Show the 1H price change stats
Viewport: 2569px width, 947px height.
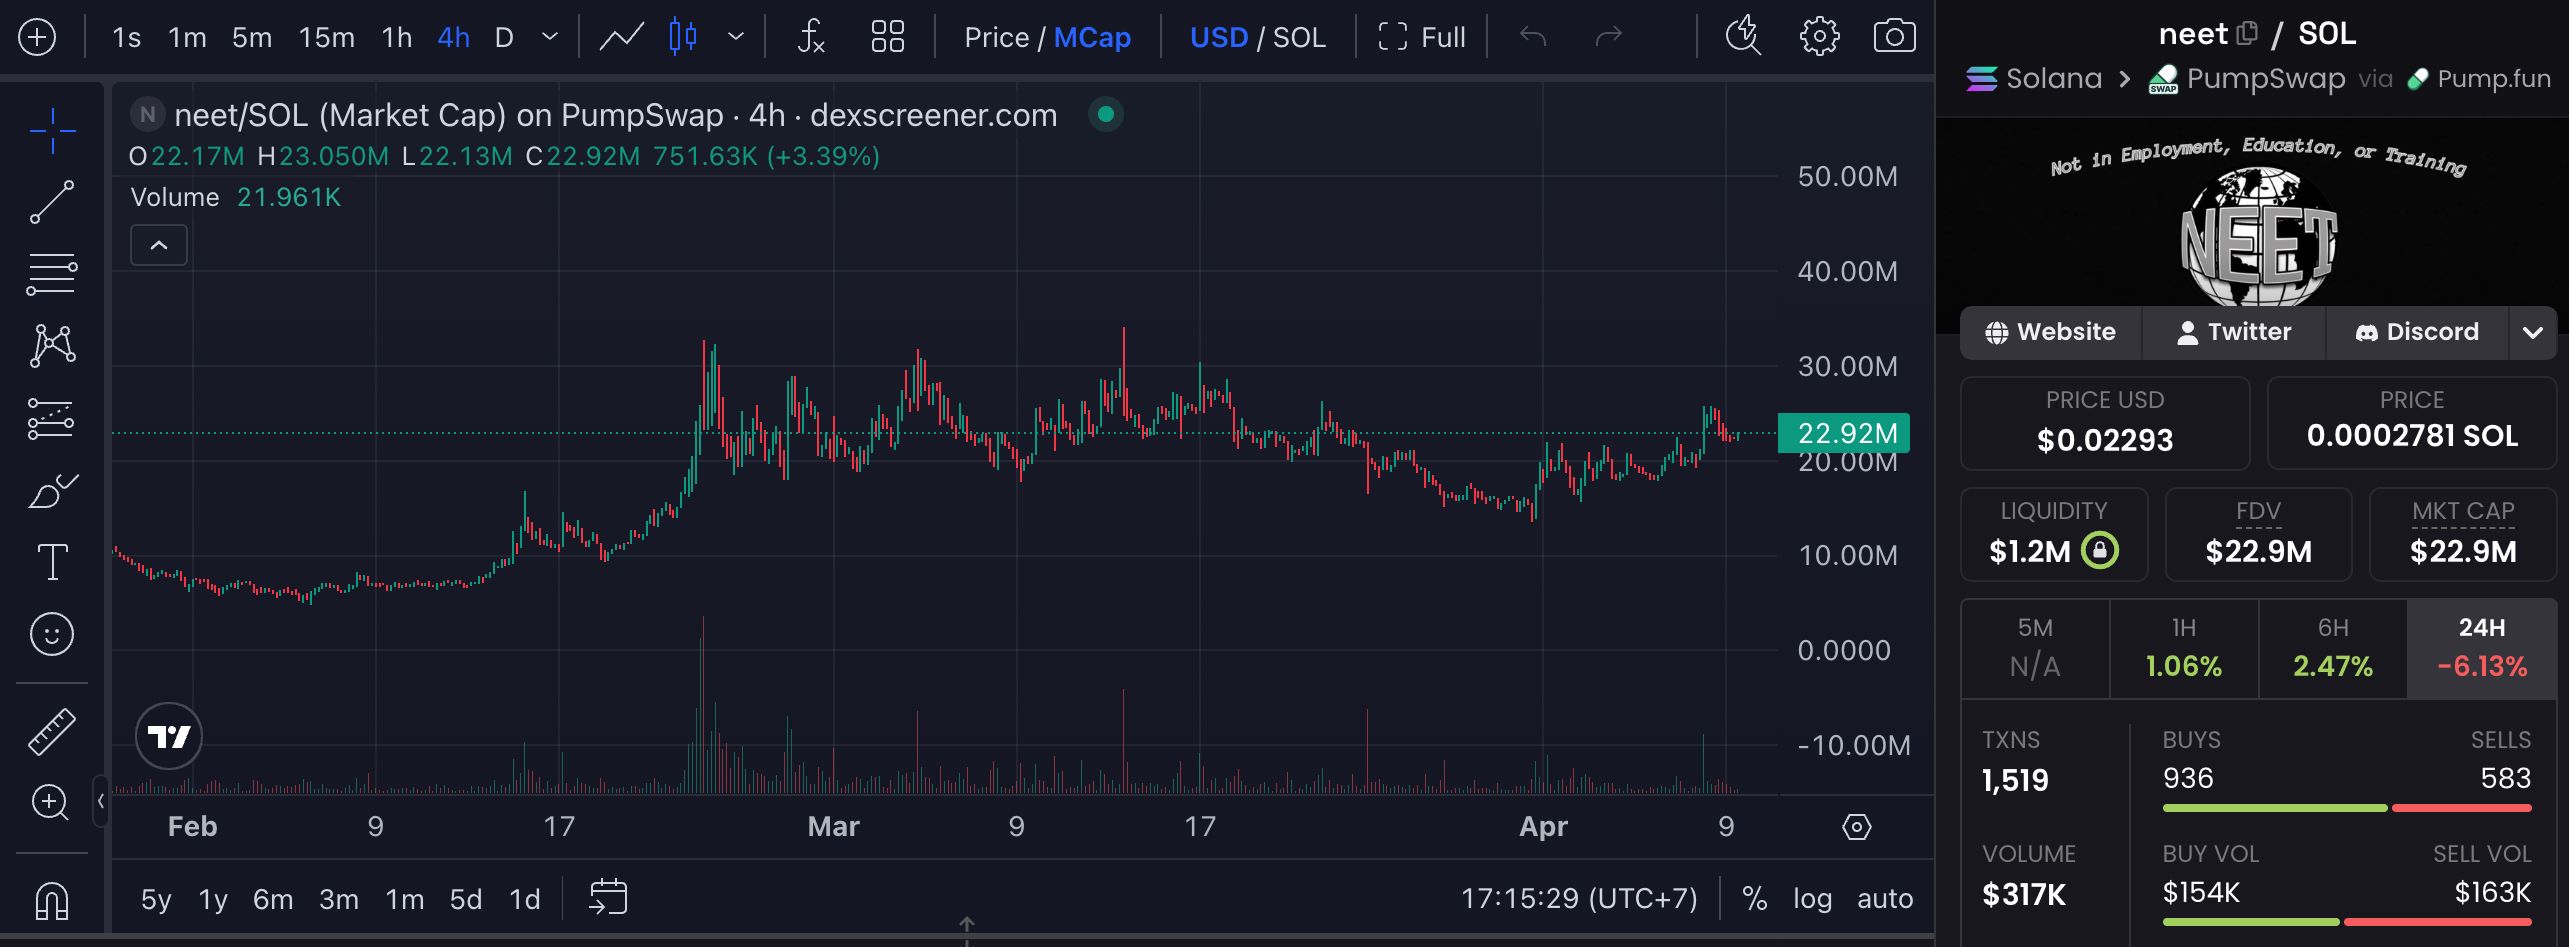(x=2184, y=648)
